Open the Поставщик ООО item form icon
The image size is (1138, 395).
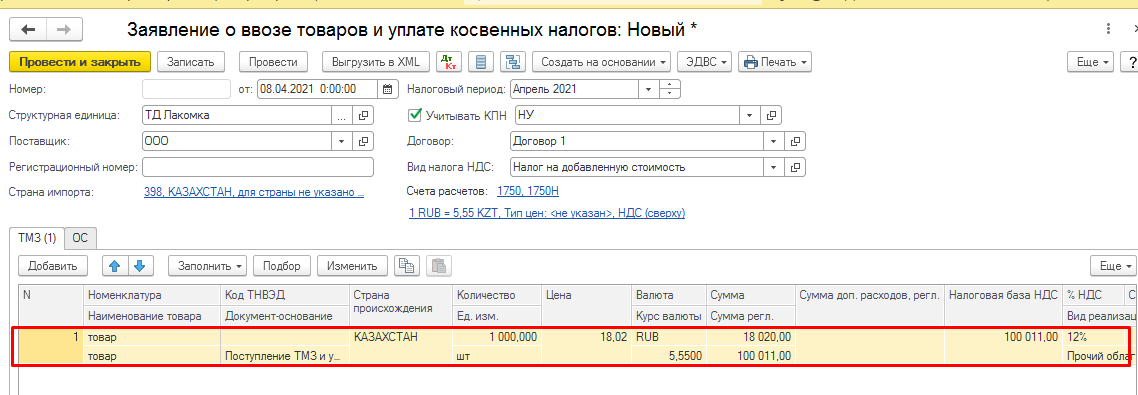[x=364, y=141]
